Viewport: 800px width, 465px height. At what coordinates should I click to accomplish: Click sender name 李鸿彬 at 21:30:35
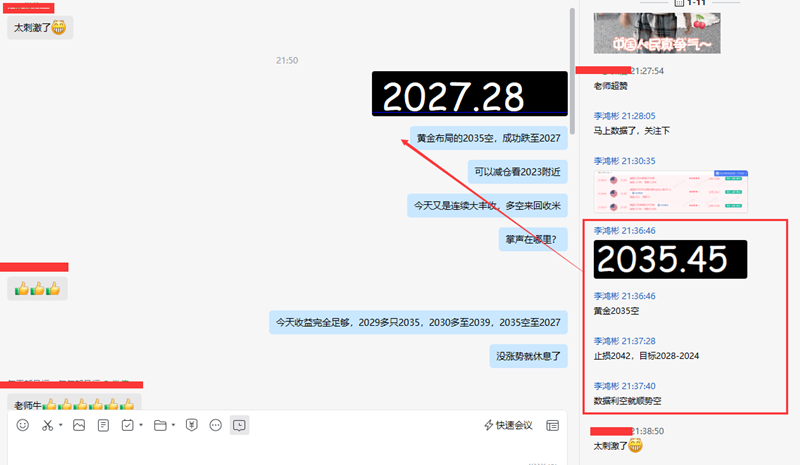(606, 161)
